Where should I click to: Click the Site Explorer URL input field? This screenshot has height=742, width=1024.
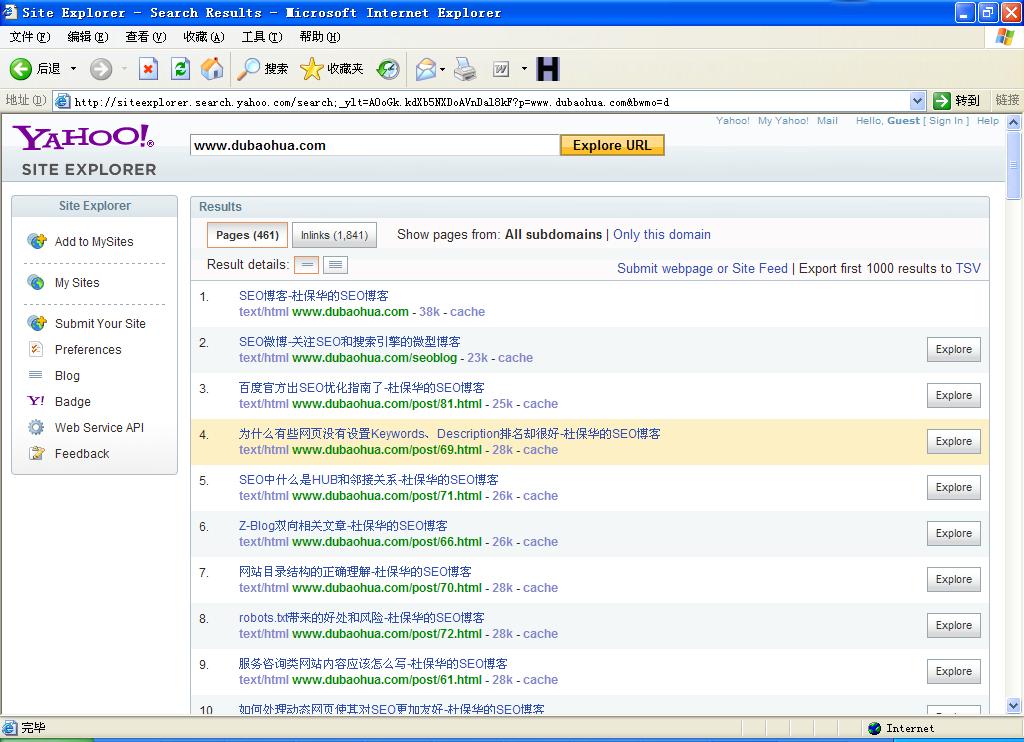tap(375, 145)
